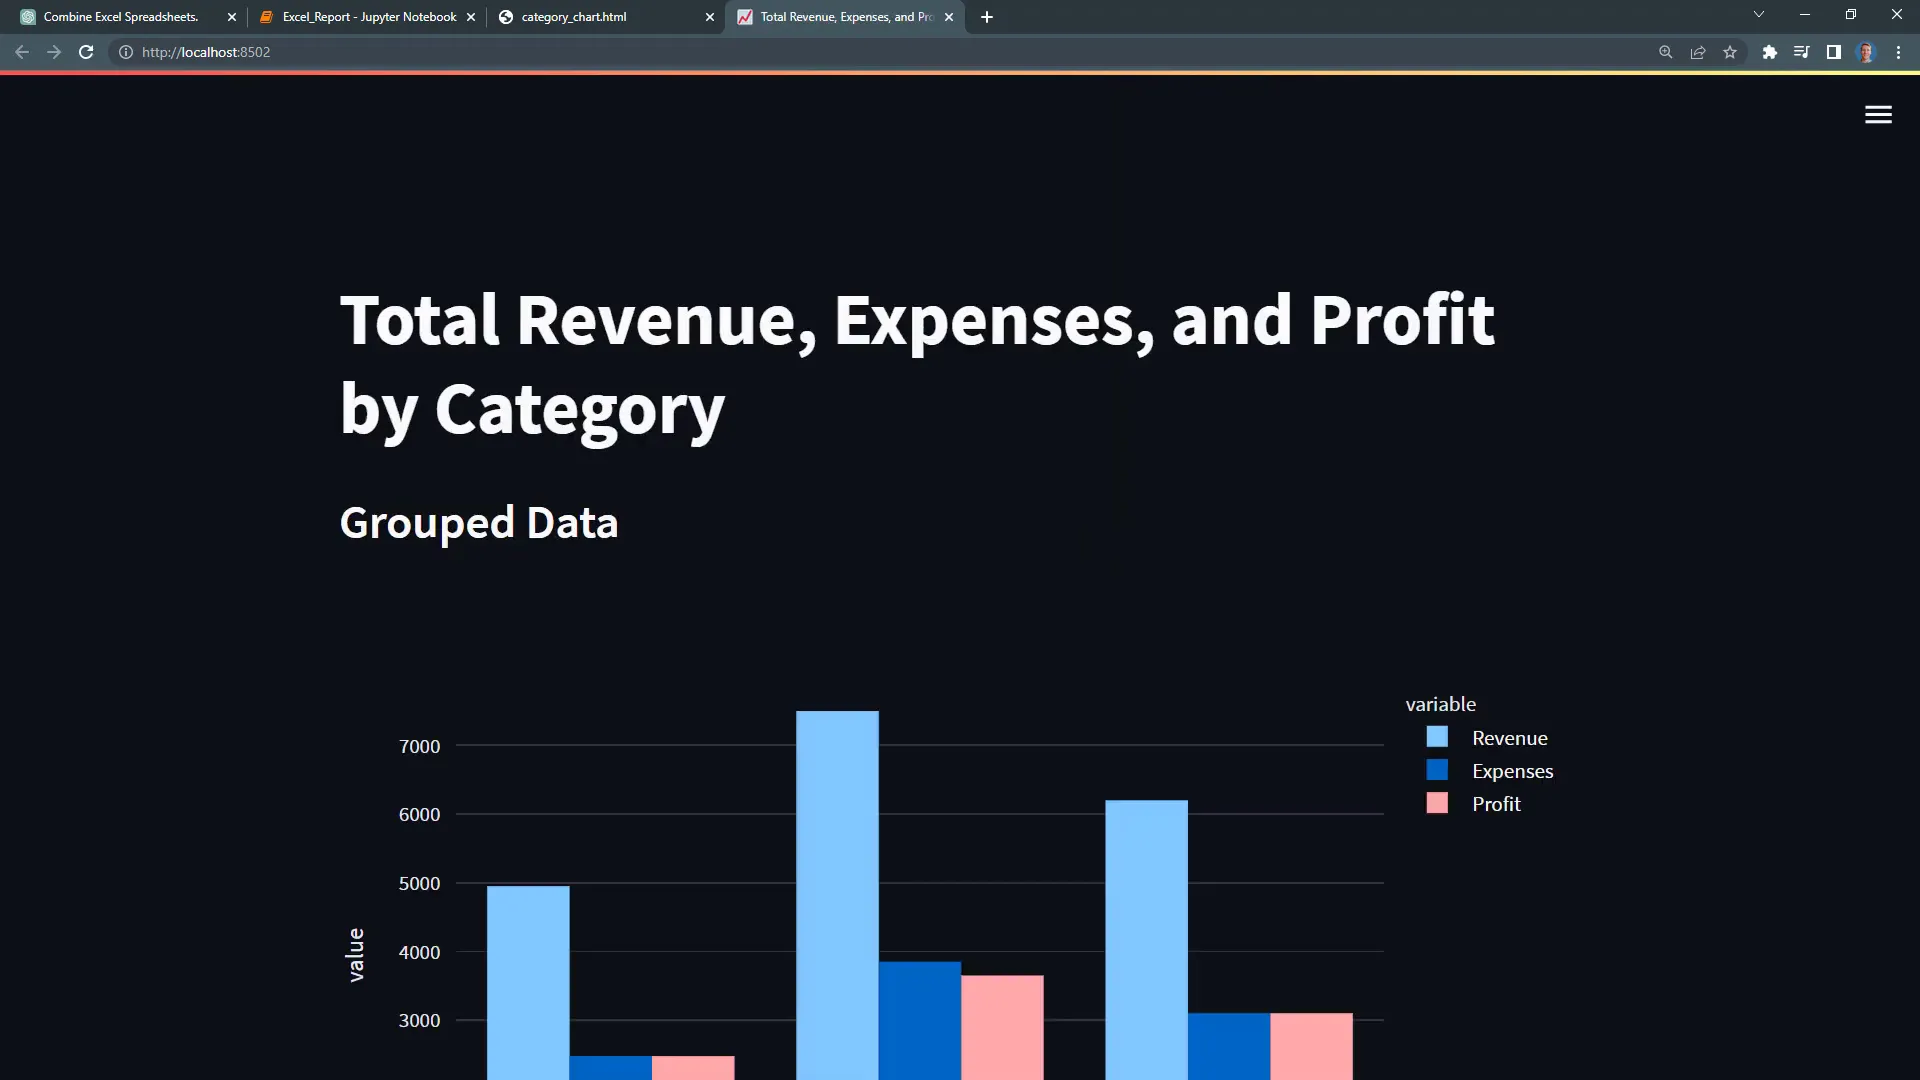Bookmark the page with the star button
1920x1080 pixels.
[x=1730, y=51]
